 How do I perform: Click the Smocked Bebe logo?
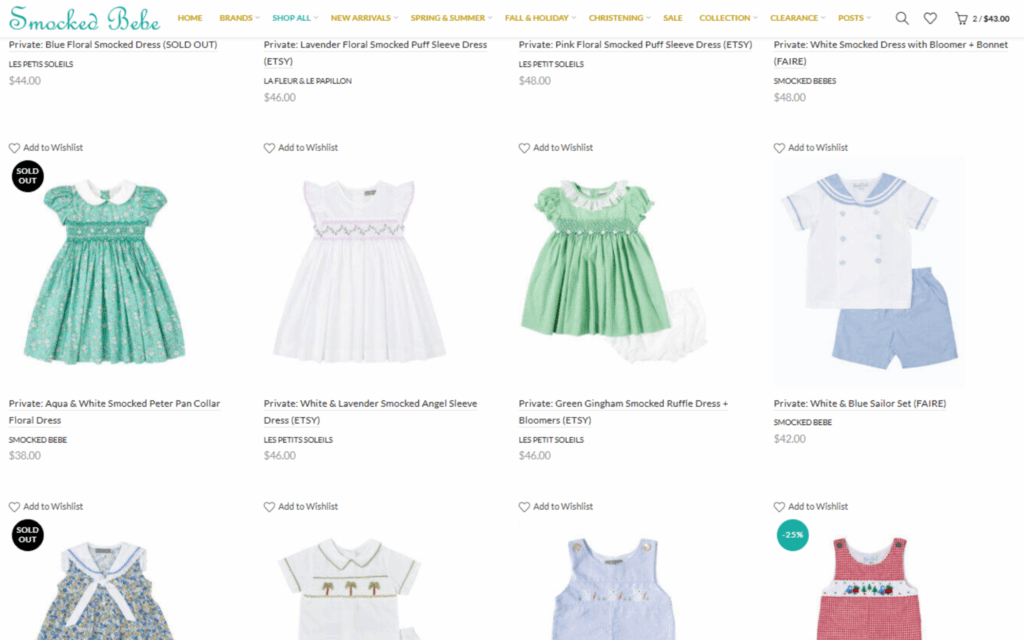click(x=84, y=19)
